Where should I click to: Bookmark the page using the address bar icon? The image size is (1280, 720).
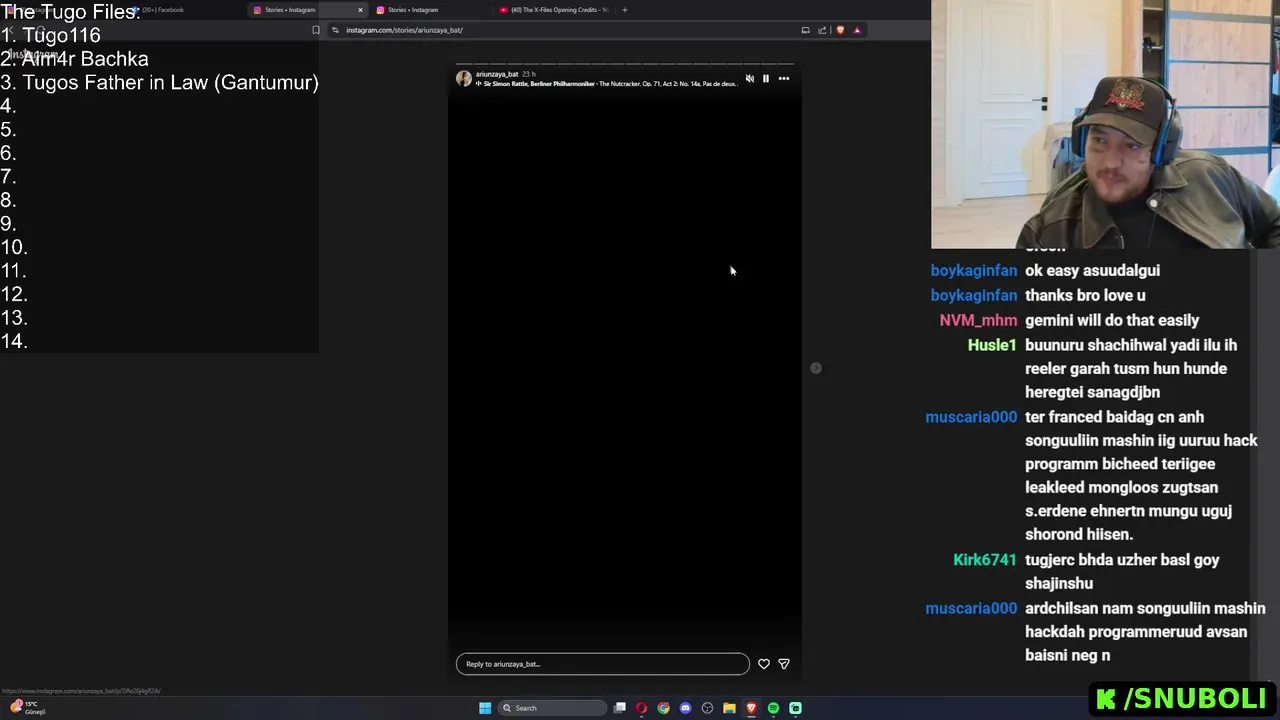point(316,30)
